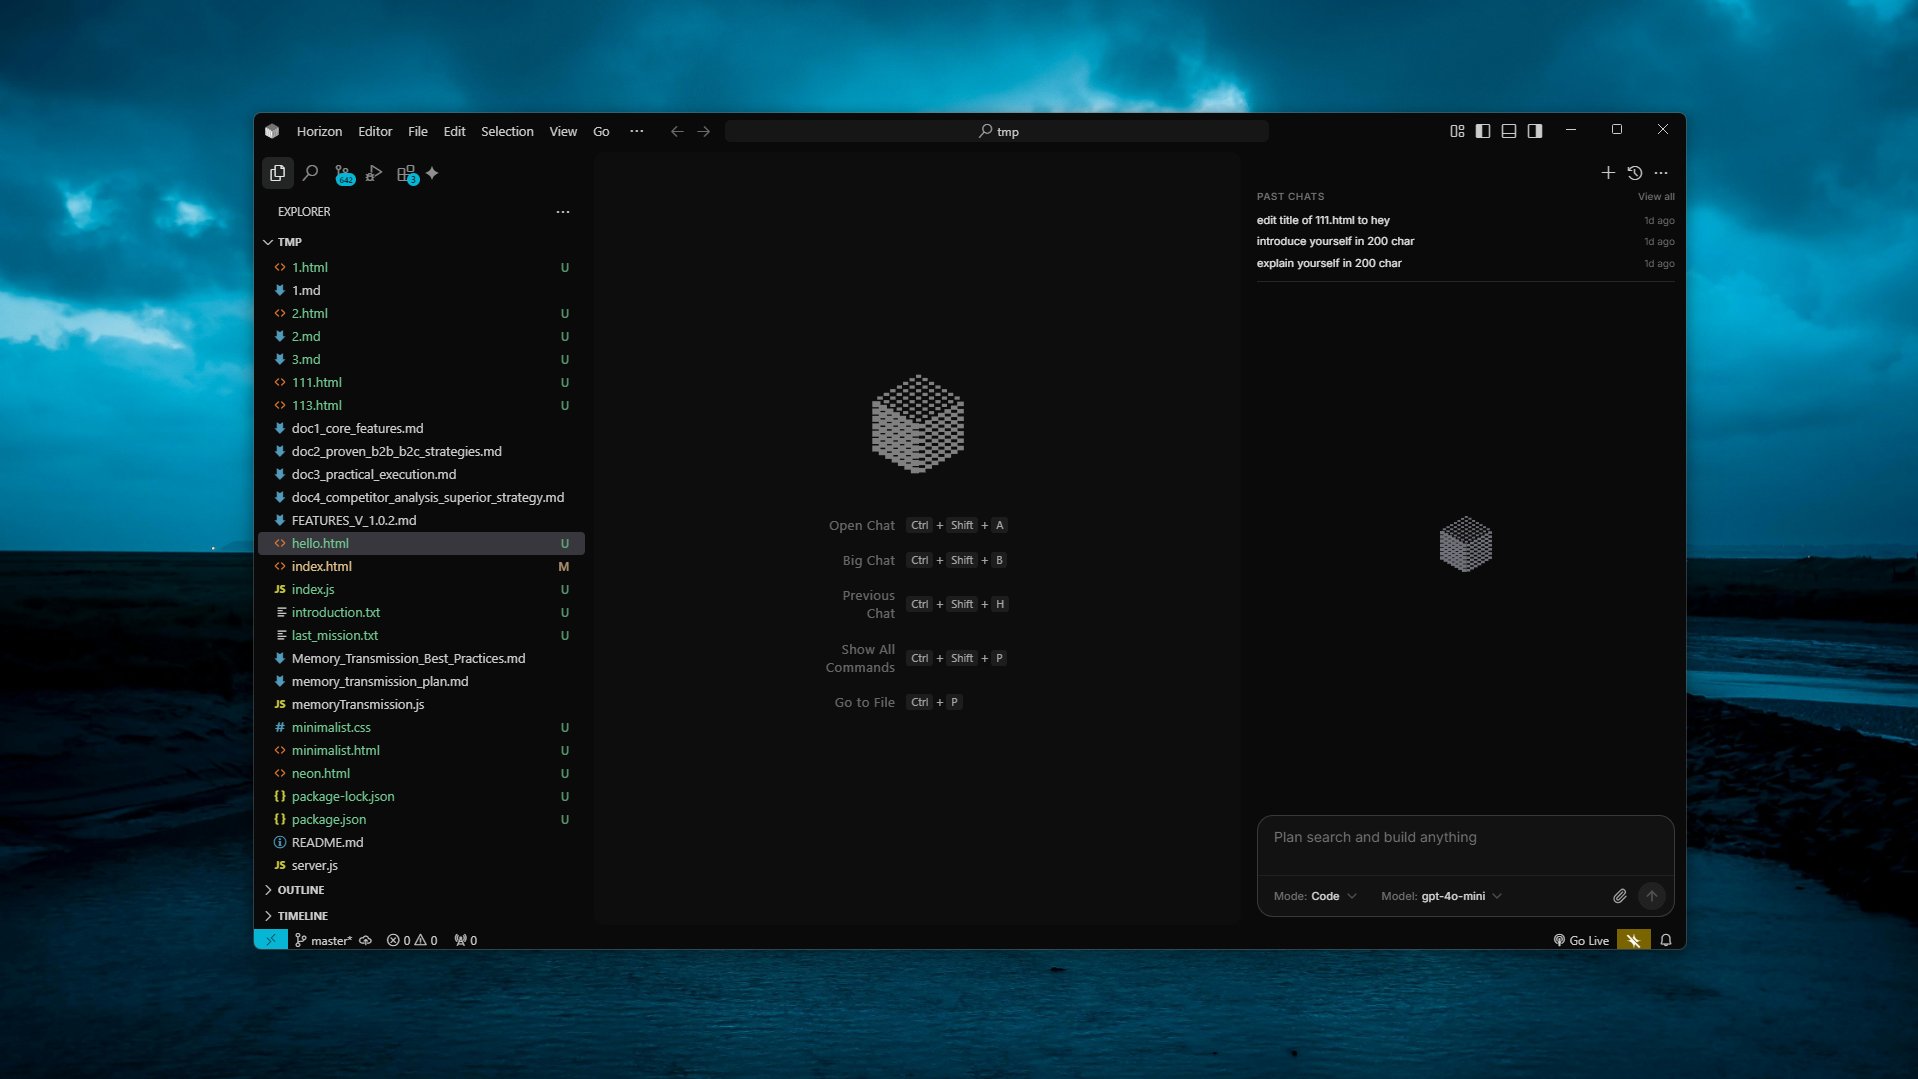This screenshot has height=1079, width=1918.
Task: Toggle the secondary sidebar visibility
Action: (1535, 130)
